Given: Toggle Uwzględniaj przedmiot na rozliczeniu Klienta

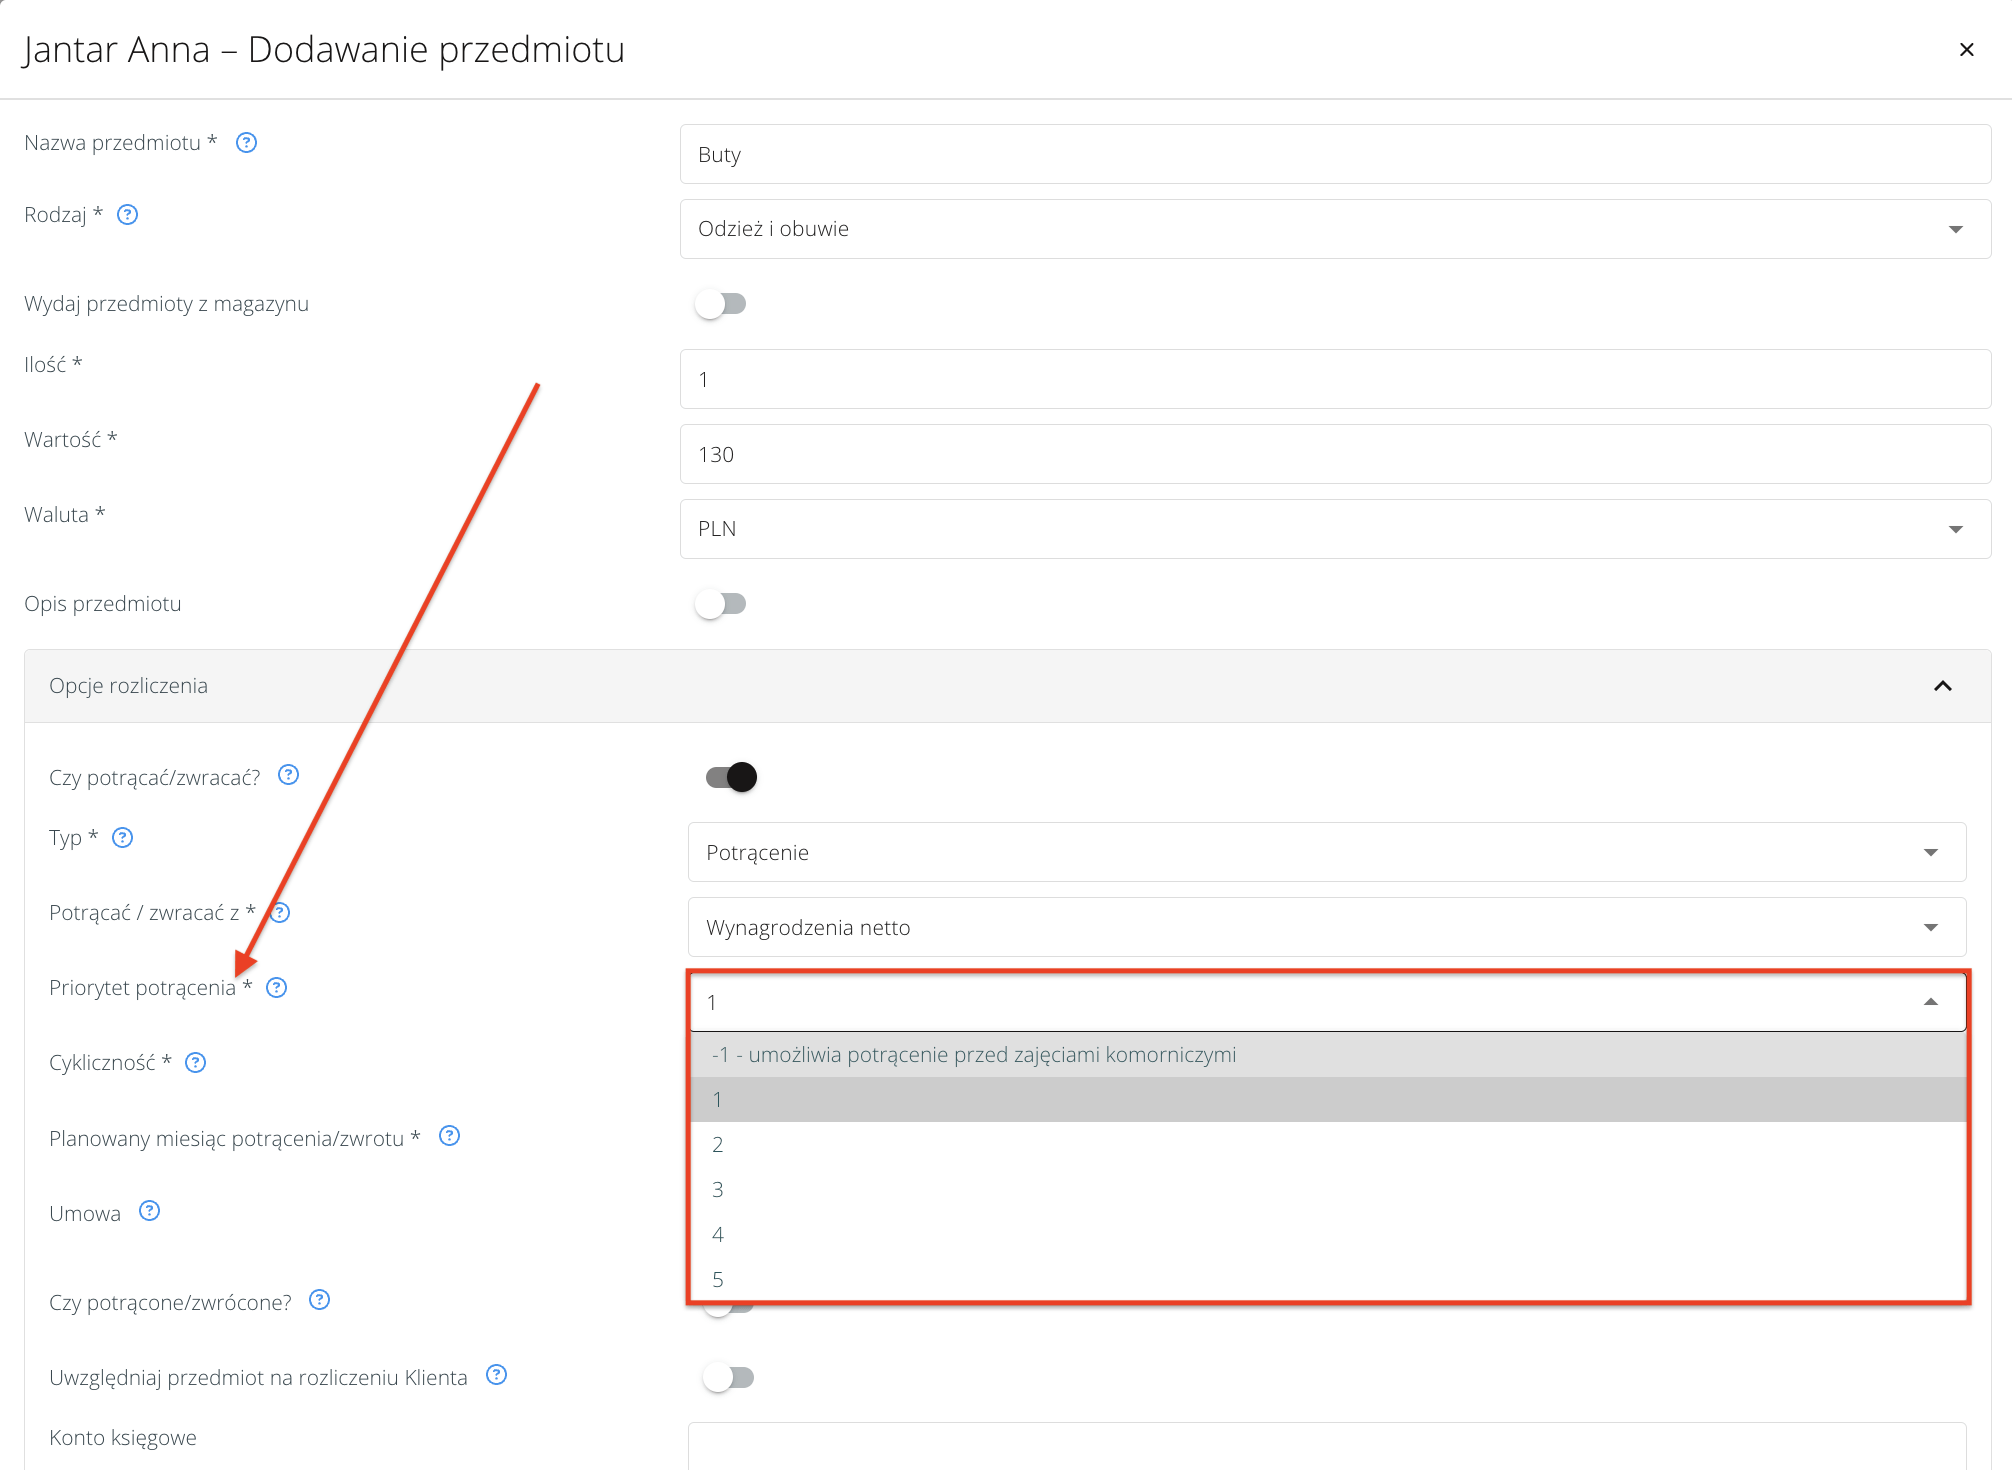Looking at the screenshot, I should (729, 1378).
